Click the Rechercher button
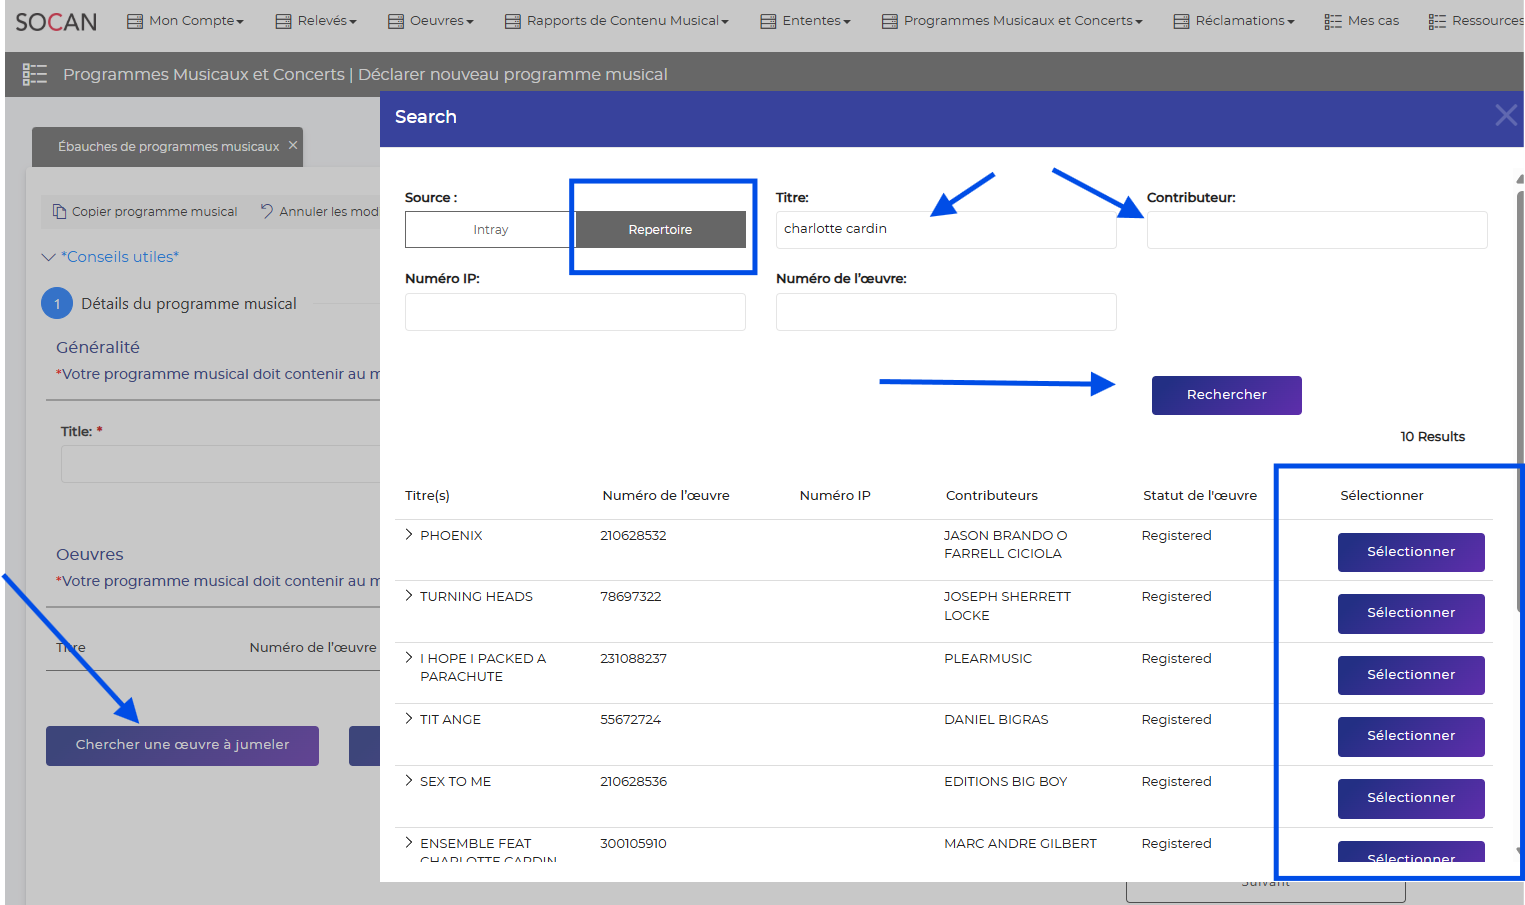Viewport: 1525px width, 905px height. [x=1226, y=395]
